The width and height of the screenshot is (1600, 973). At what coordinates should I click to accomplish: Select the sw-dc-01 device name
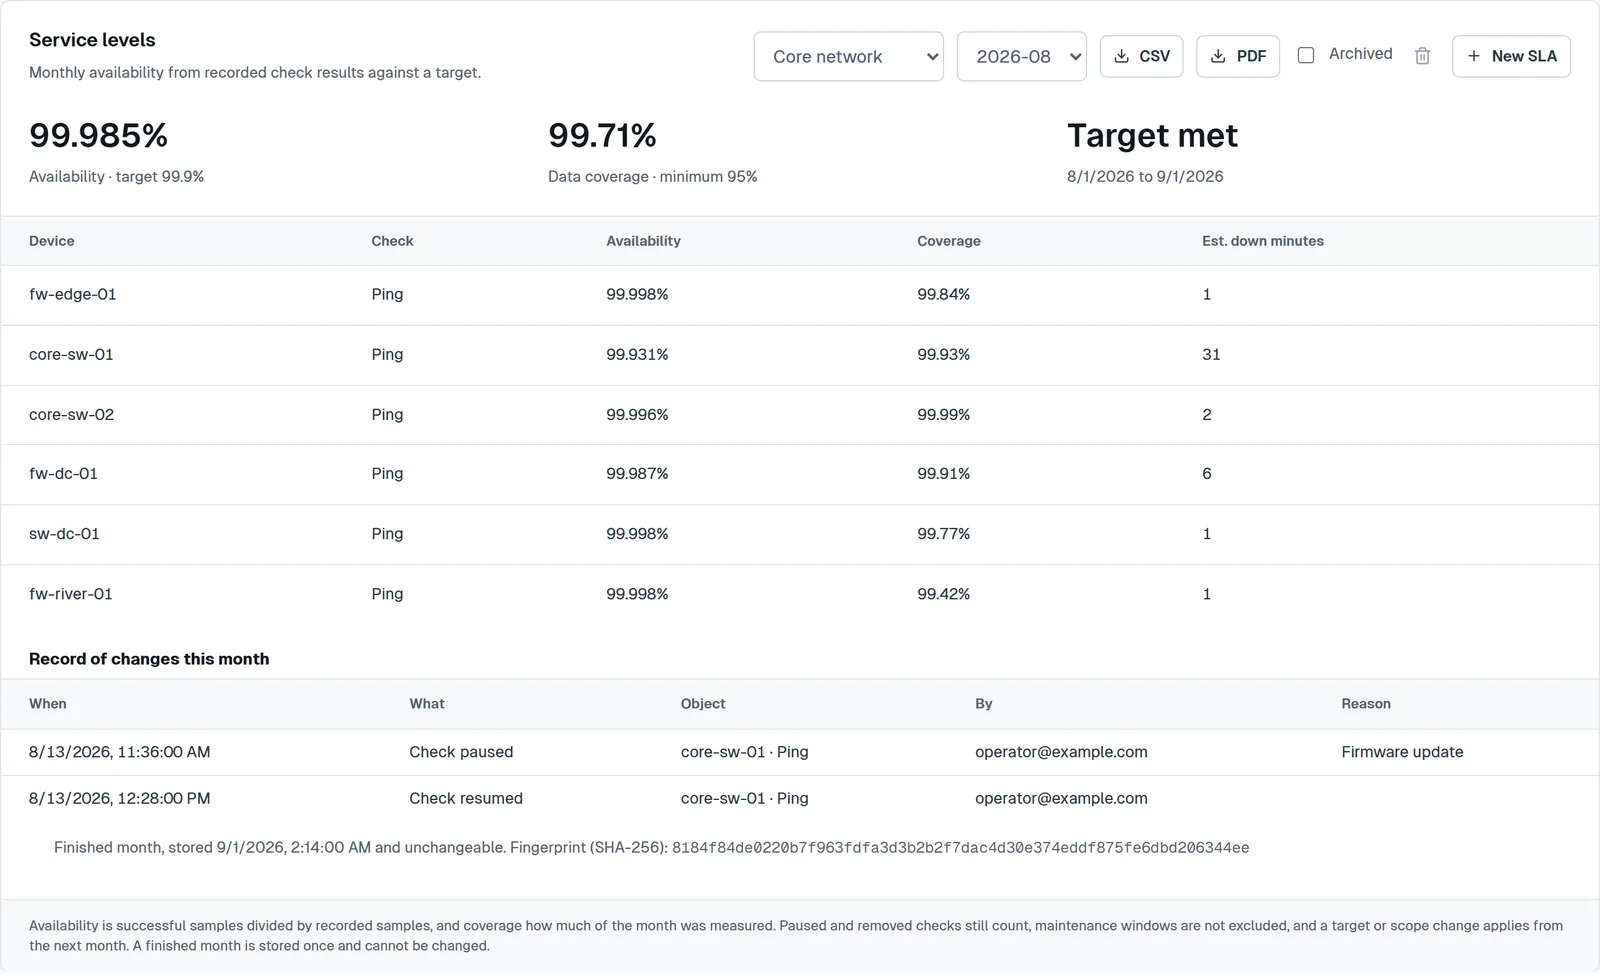pos(64,533)
